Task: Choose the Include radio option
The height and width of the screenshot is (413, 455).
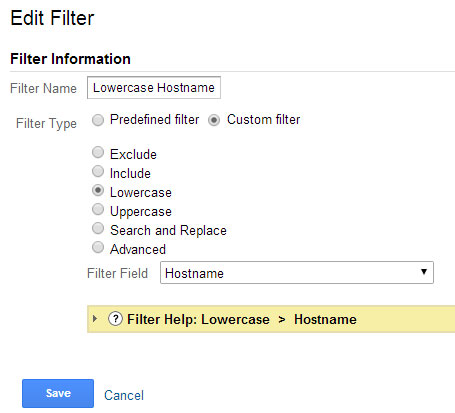Action: 98,171
